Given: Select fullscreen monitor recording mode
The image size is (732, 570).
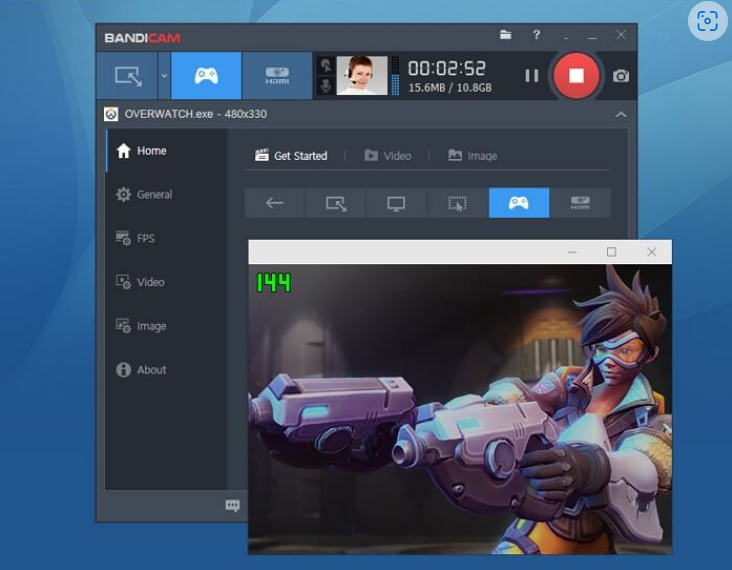Looking at the screenshot, I should click(396, 203).
